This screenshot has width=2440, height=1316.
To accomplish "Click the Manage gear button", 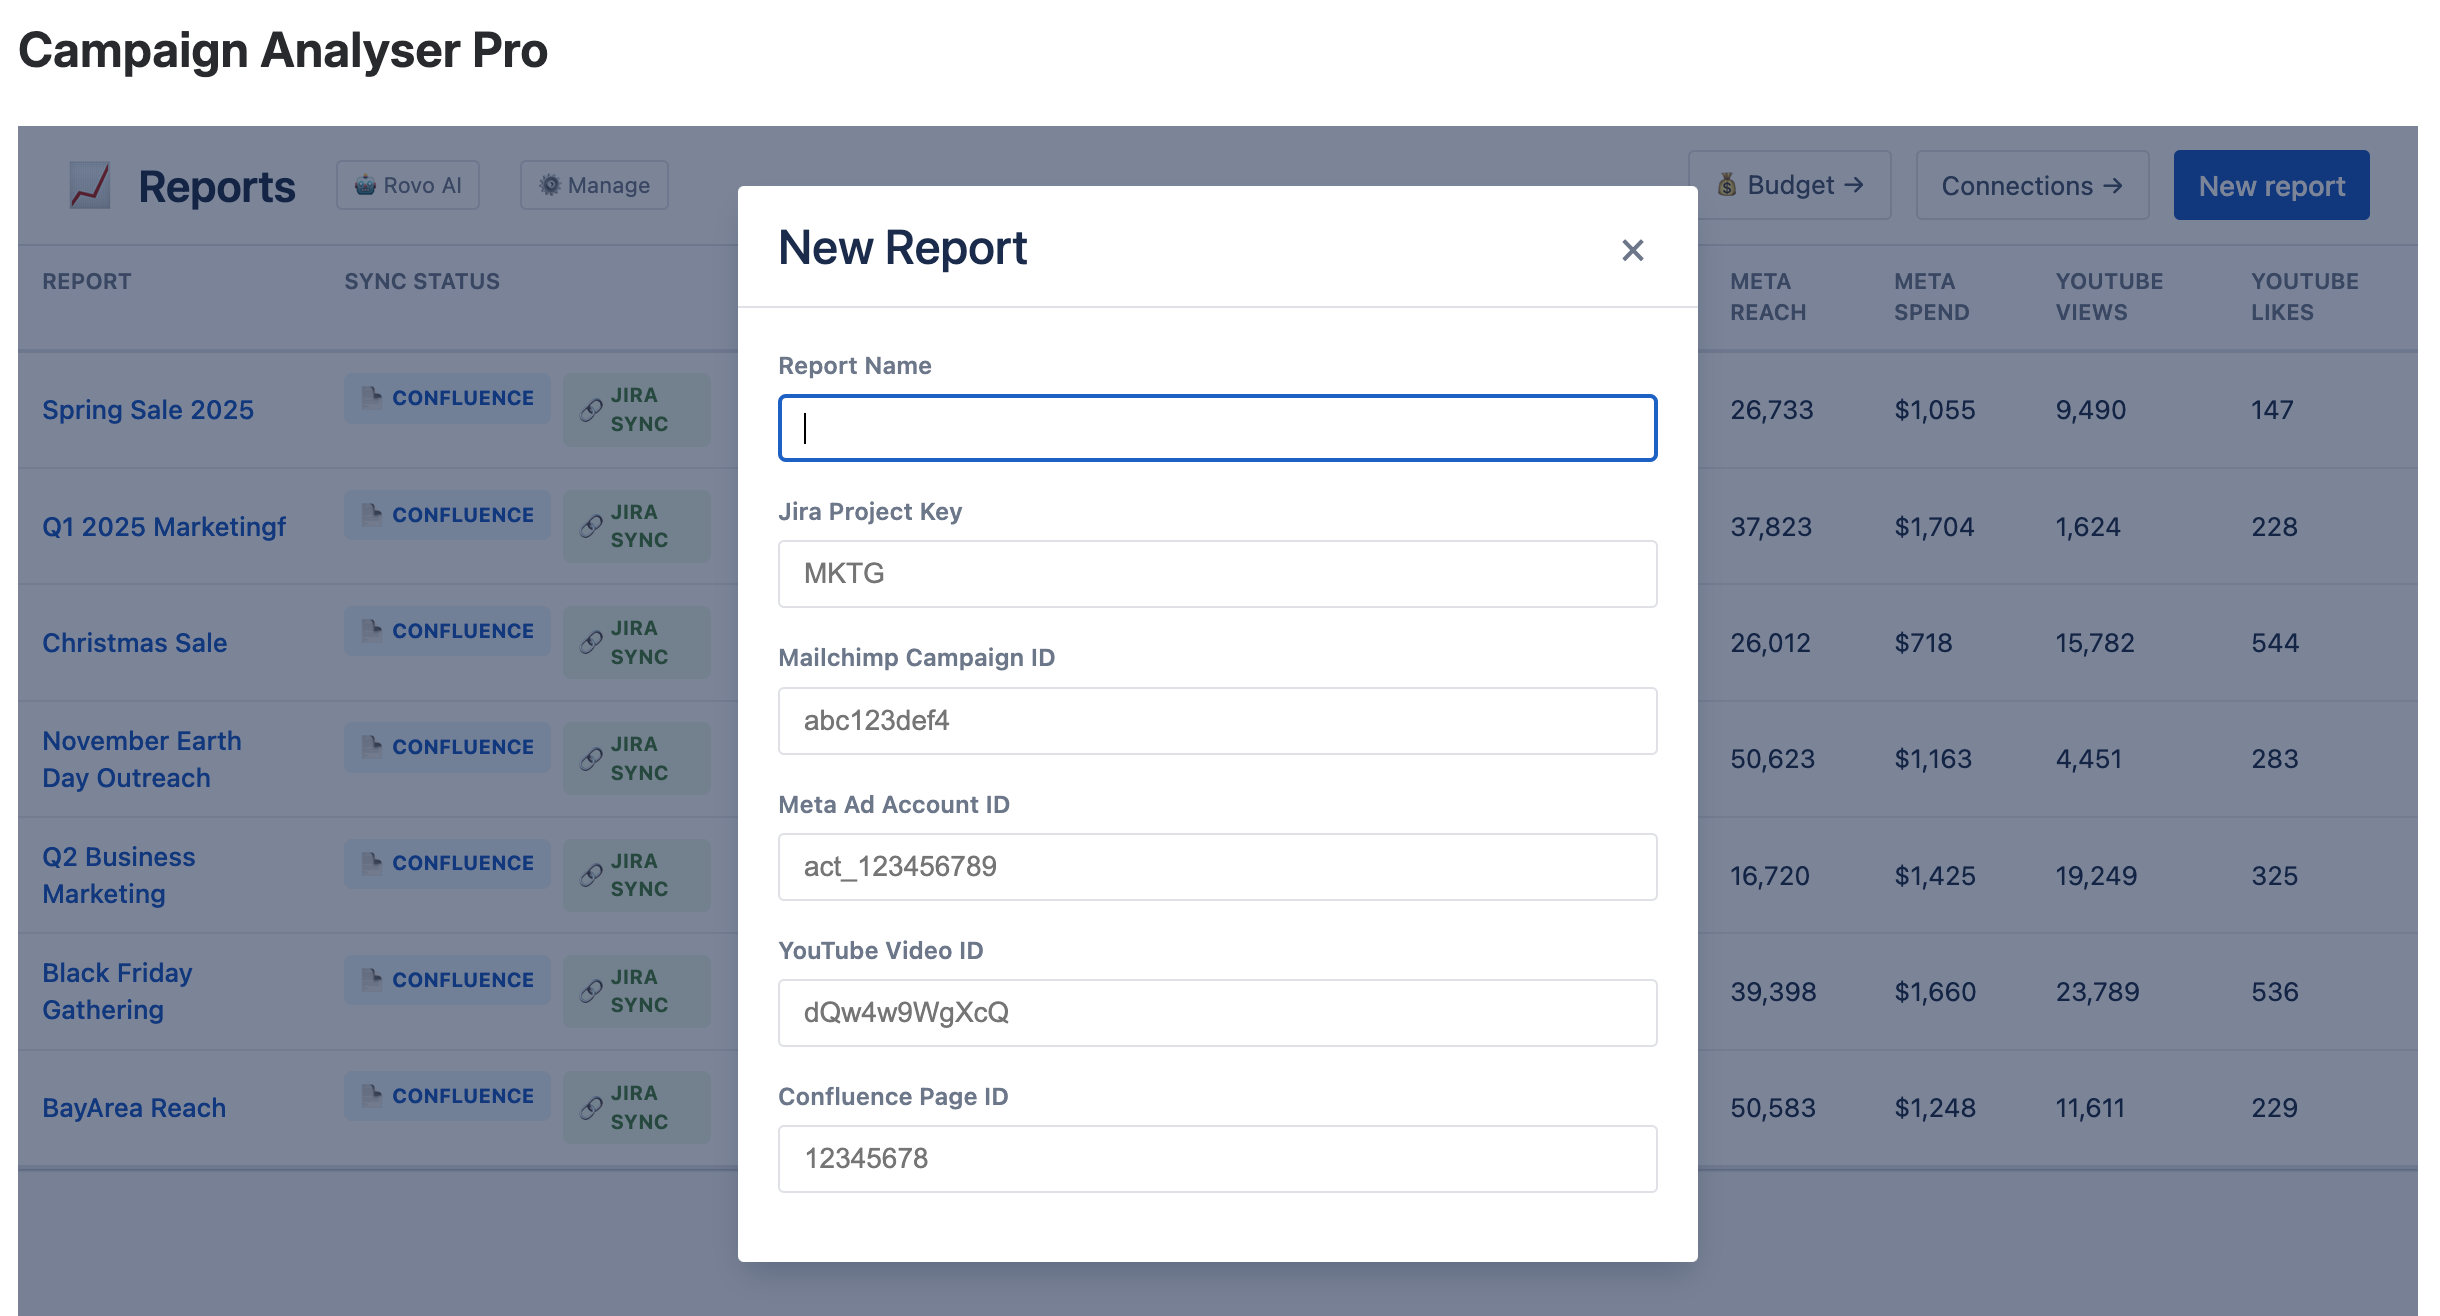I will (x=594, y=185).
